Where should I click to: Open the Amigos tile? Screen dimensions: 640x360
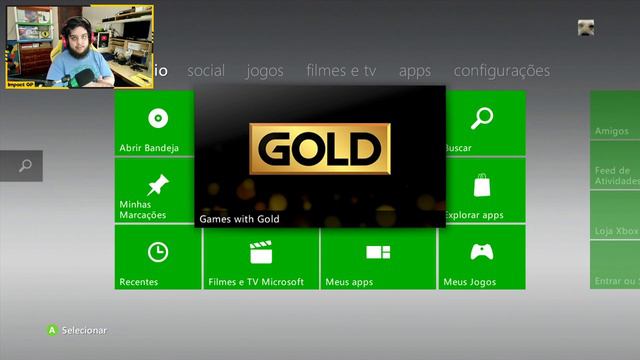pos(615,115)
